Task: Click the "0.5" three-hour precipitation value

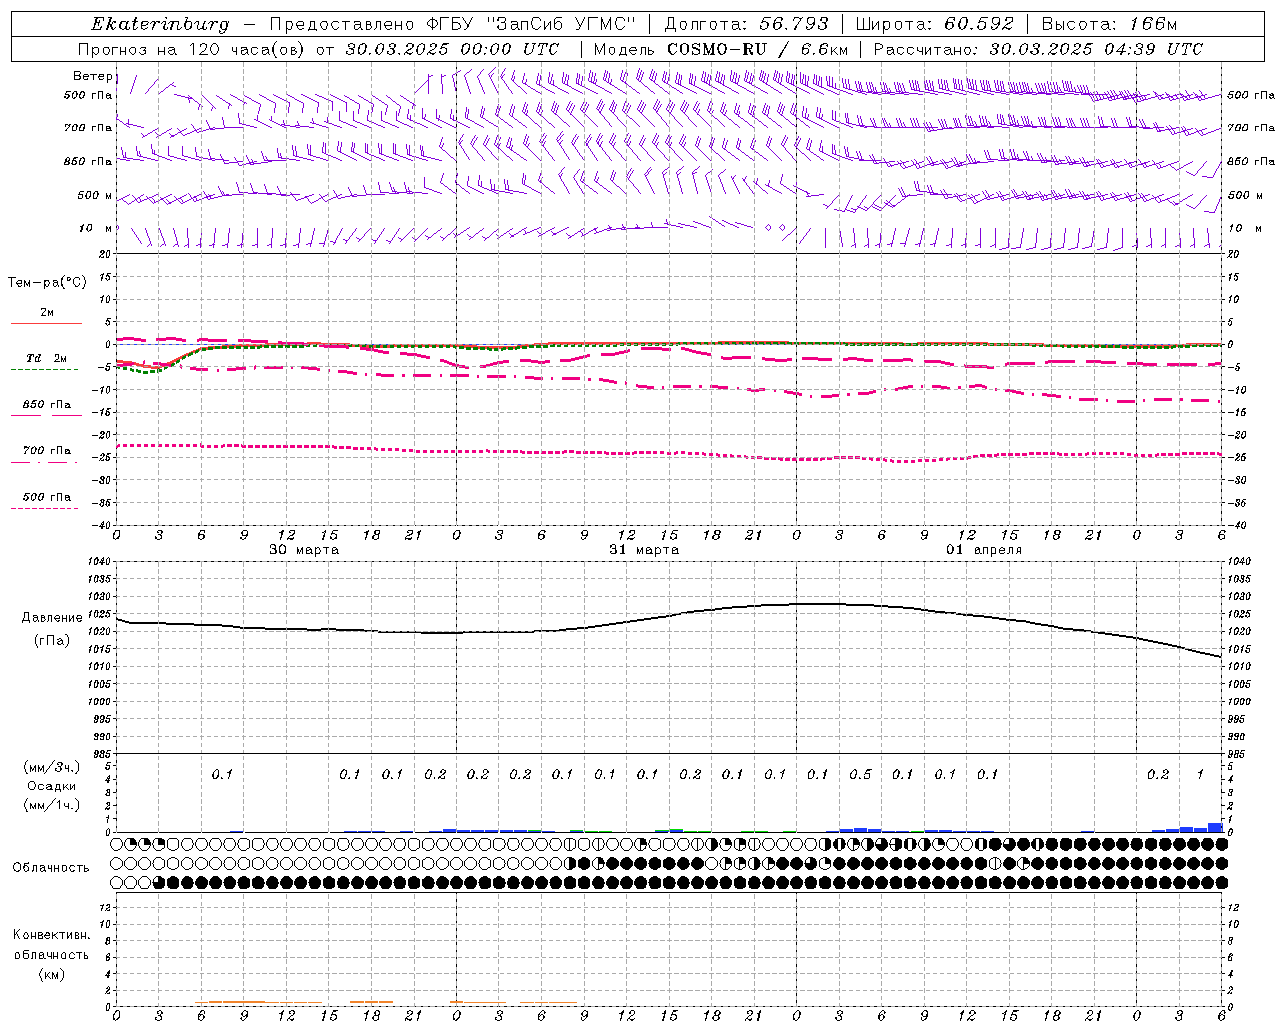Action: click(x=860, y=774)
